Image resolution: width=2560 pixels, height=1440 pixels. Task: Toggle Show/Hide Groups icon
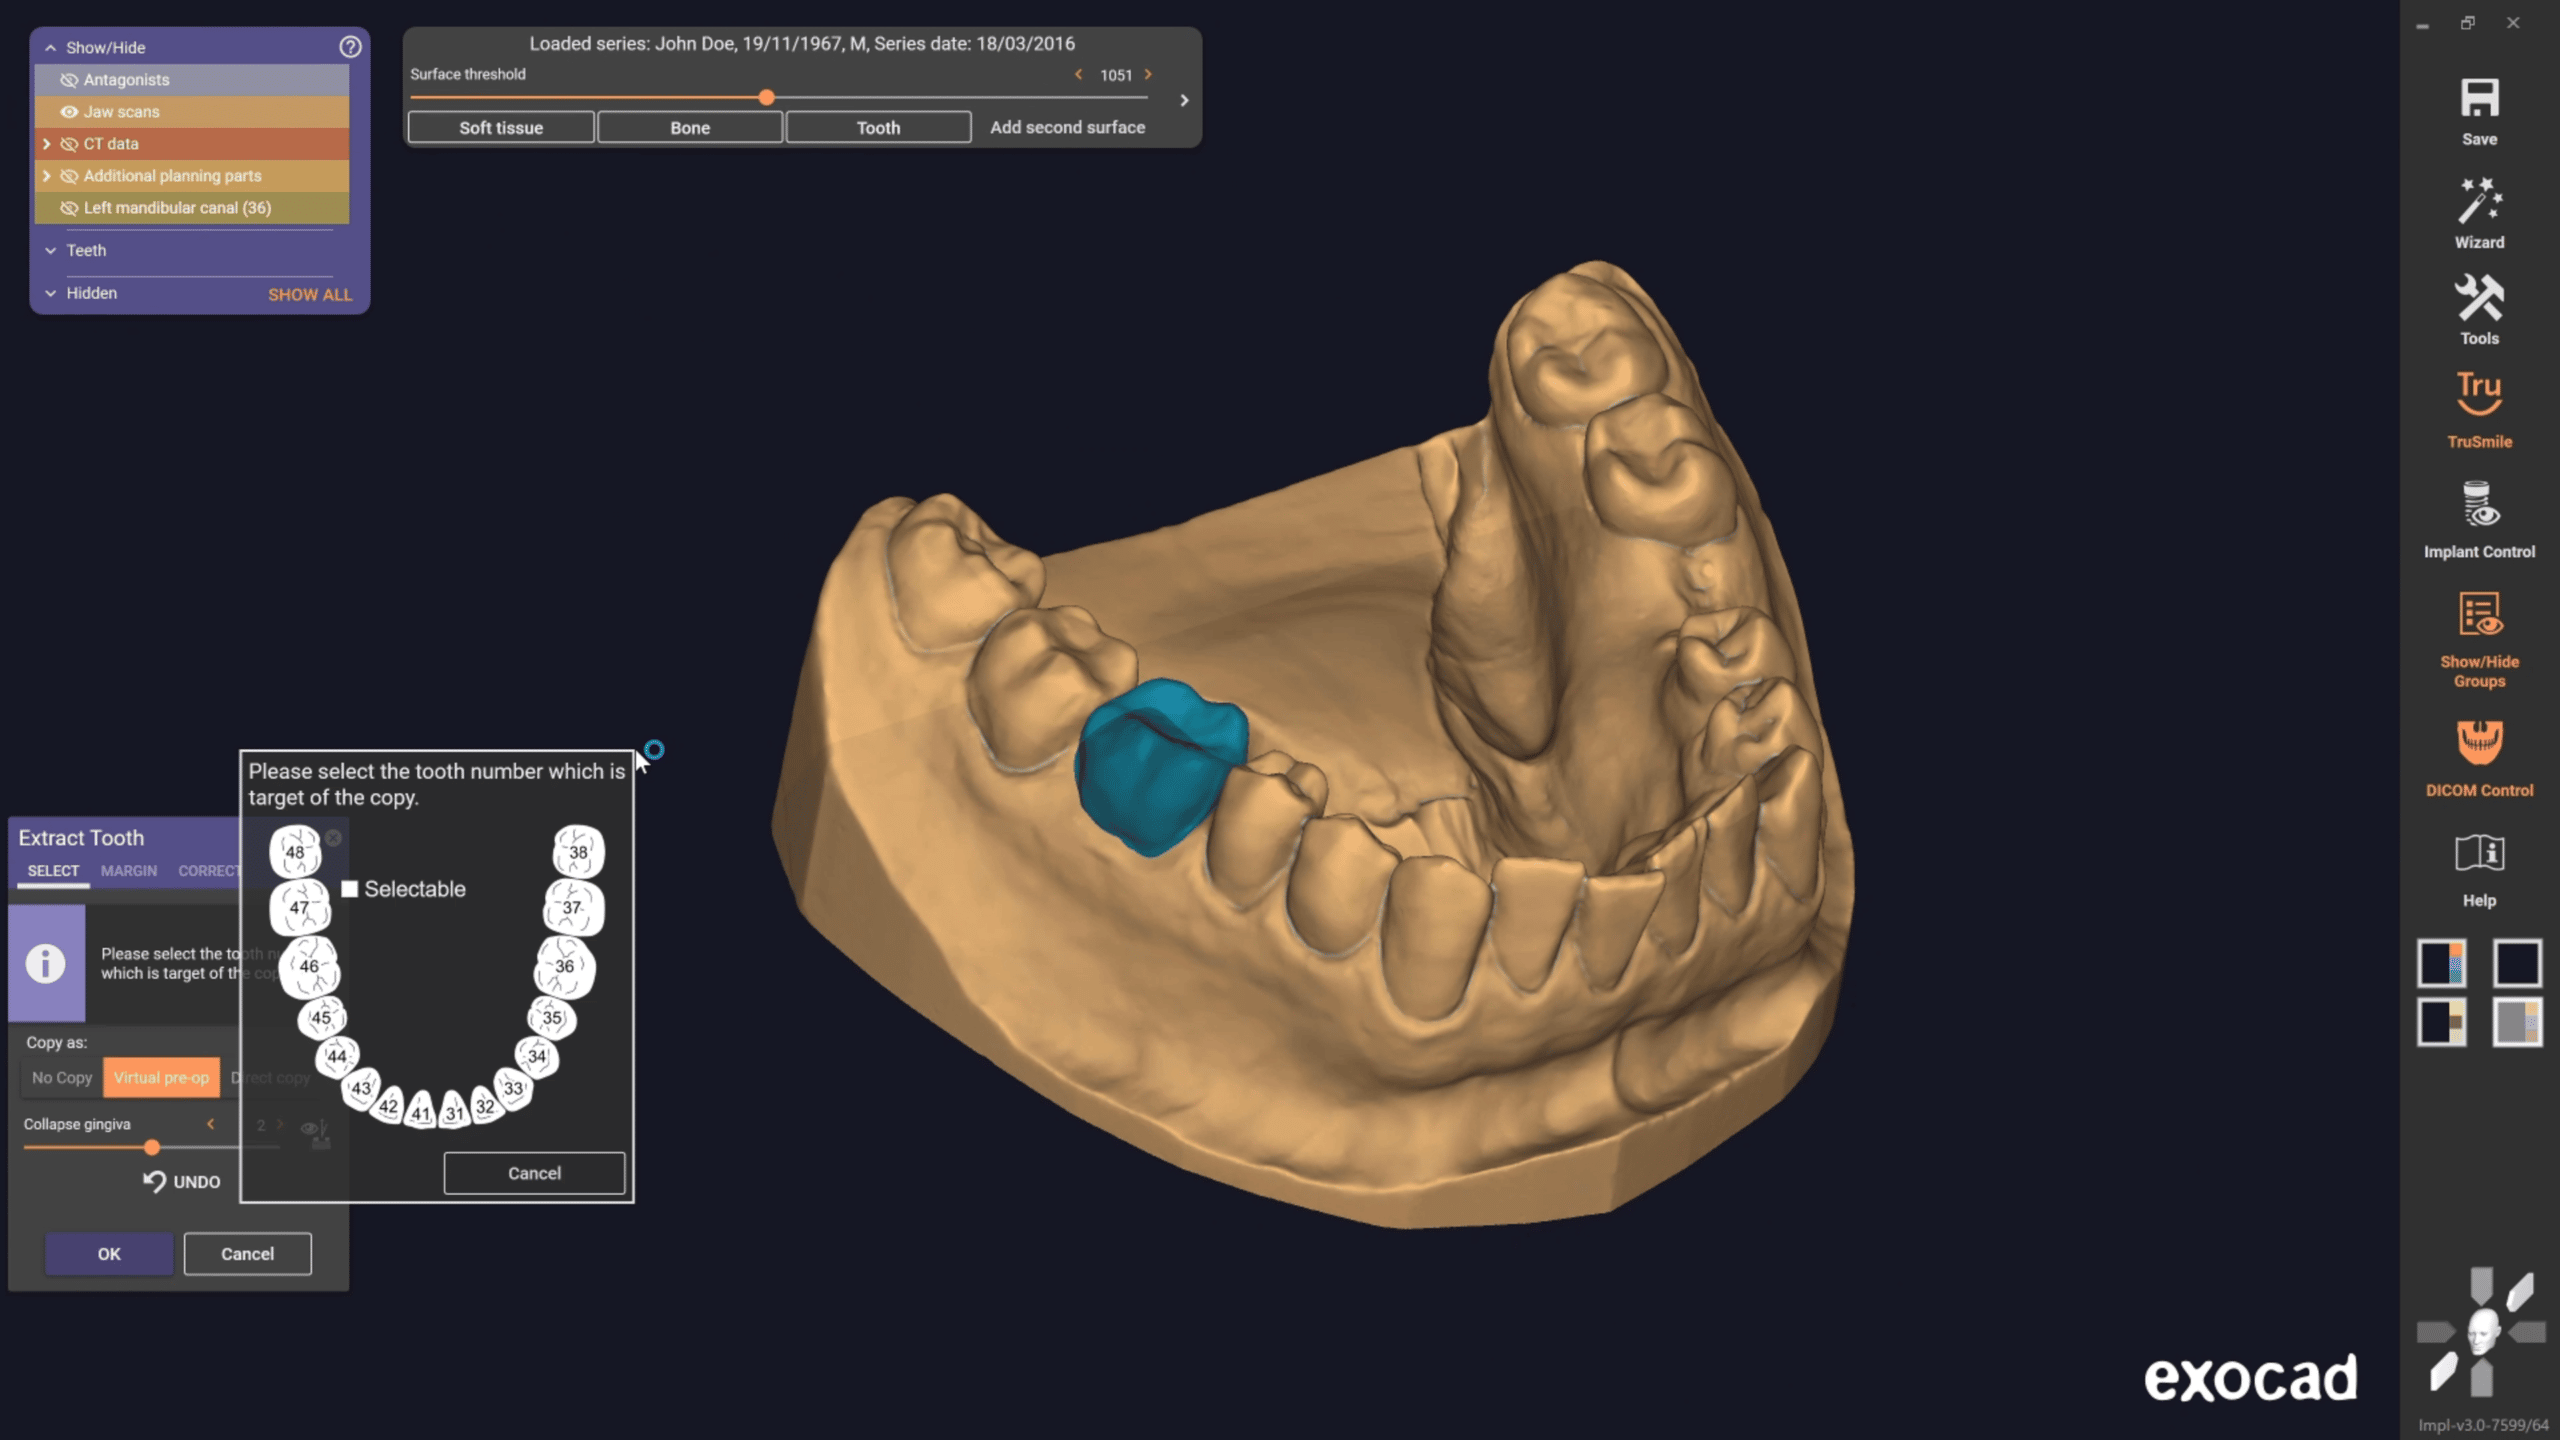[2479, 615]
